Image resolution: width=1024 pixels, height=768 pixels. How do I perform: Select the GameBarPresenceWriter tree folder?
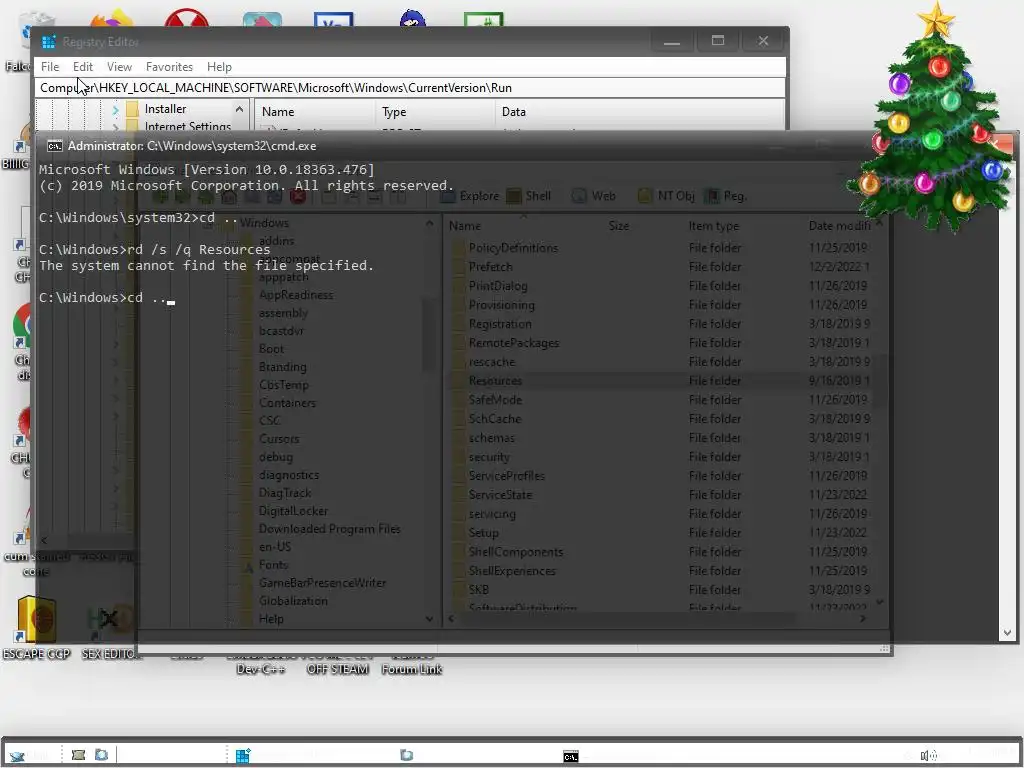[322, 583]
